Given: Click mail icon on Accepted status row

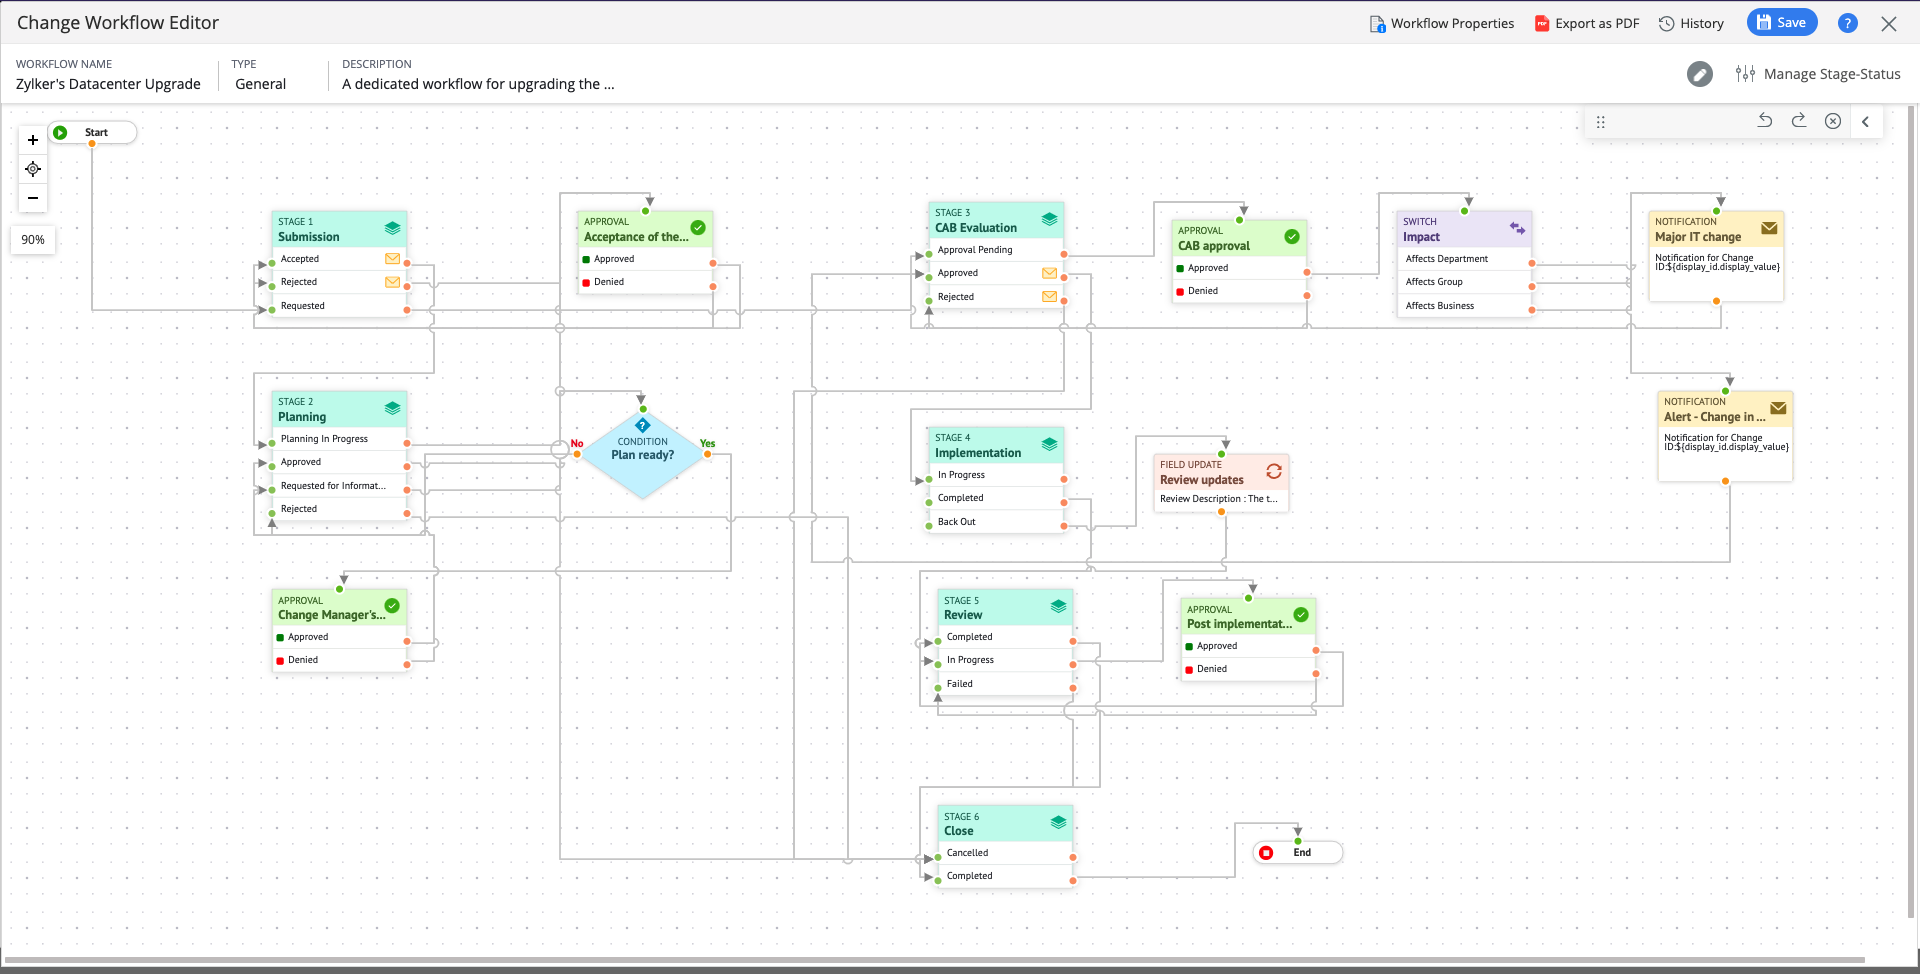Looking at the screenshot, I should 392,259.
